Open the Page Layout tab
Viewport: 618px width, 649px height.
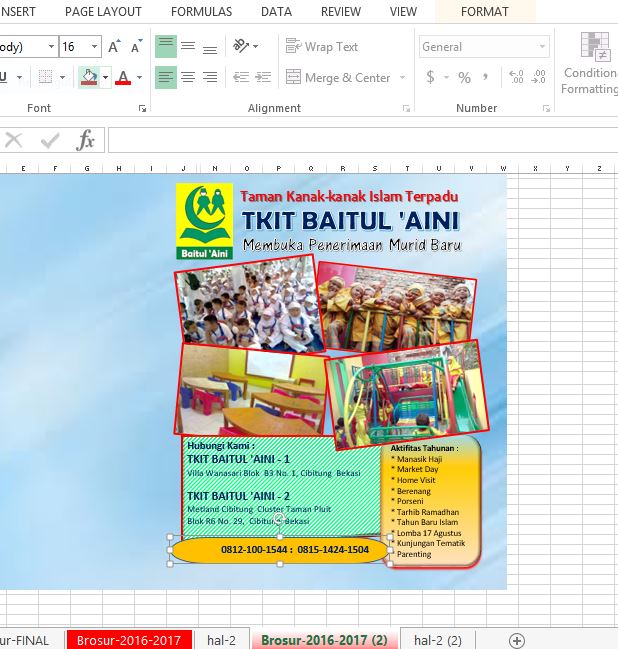103,12
